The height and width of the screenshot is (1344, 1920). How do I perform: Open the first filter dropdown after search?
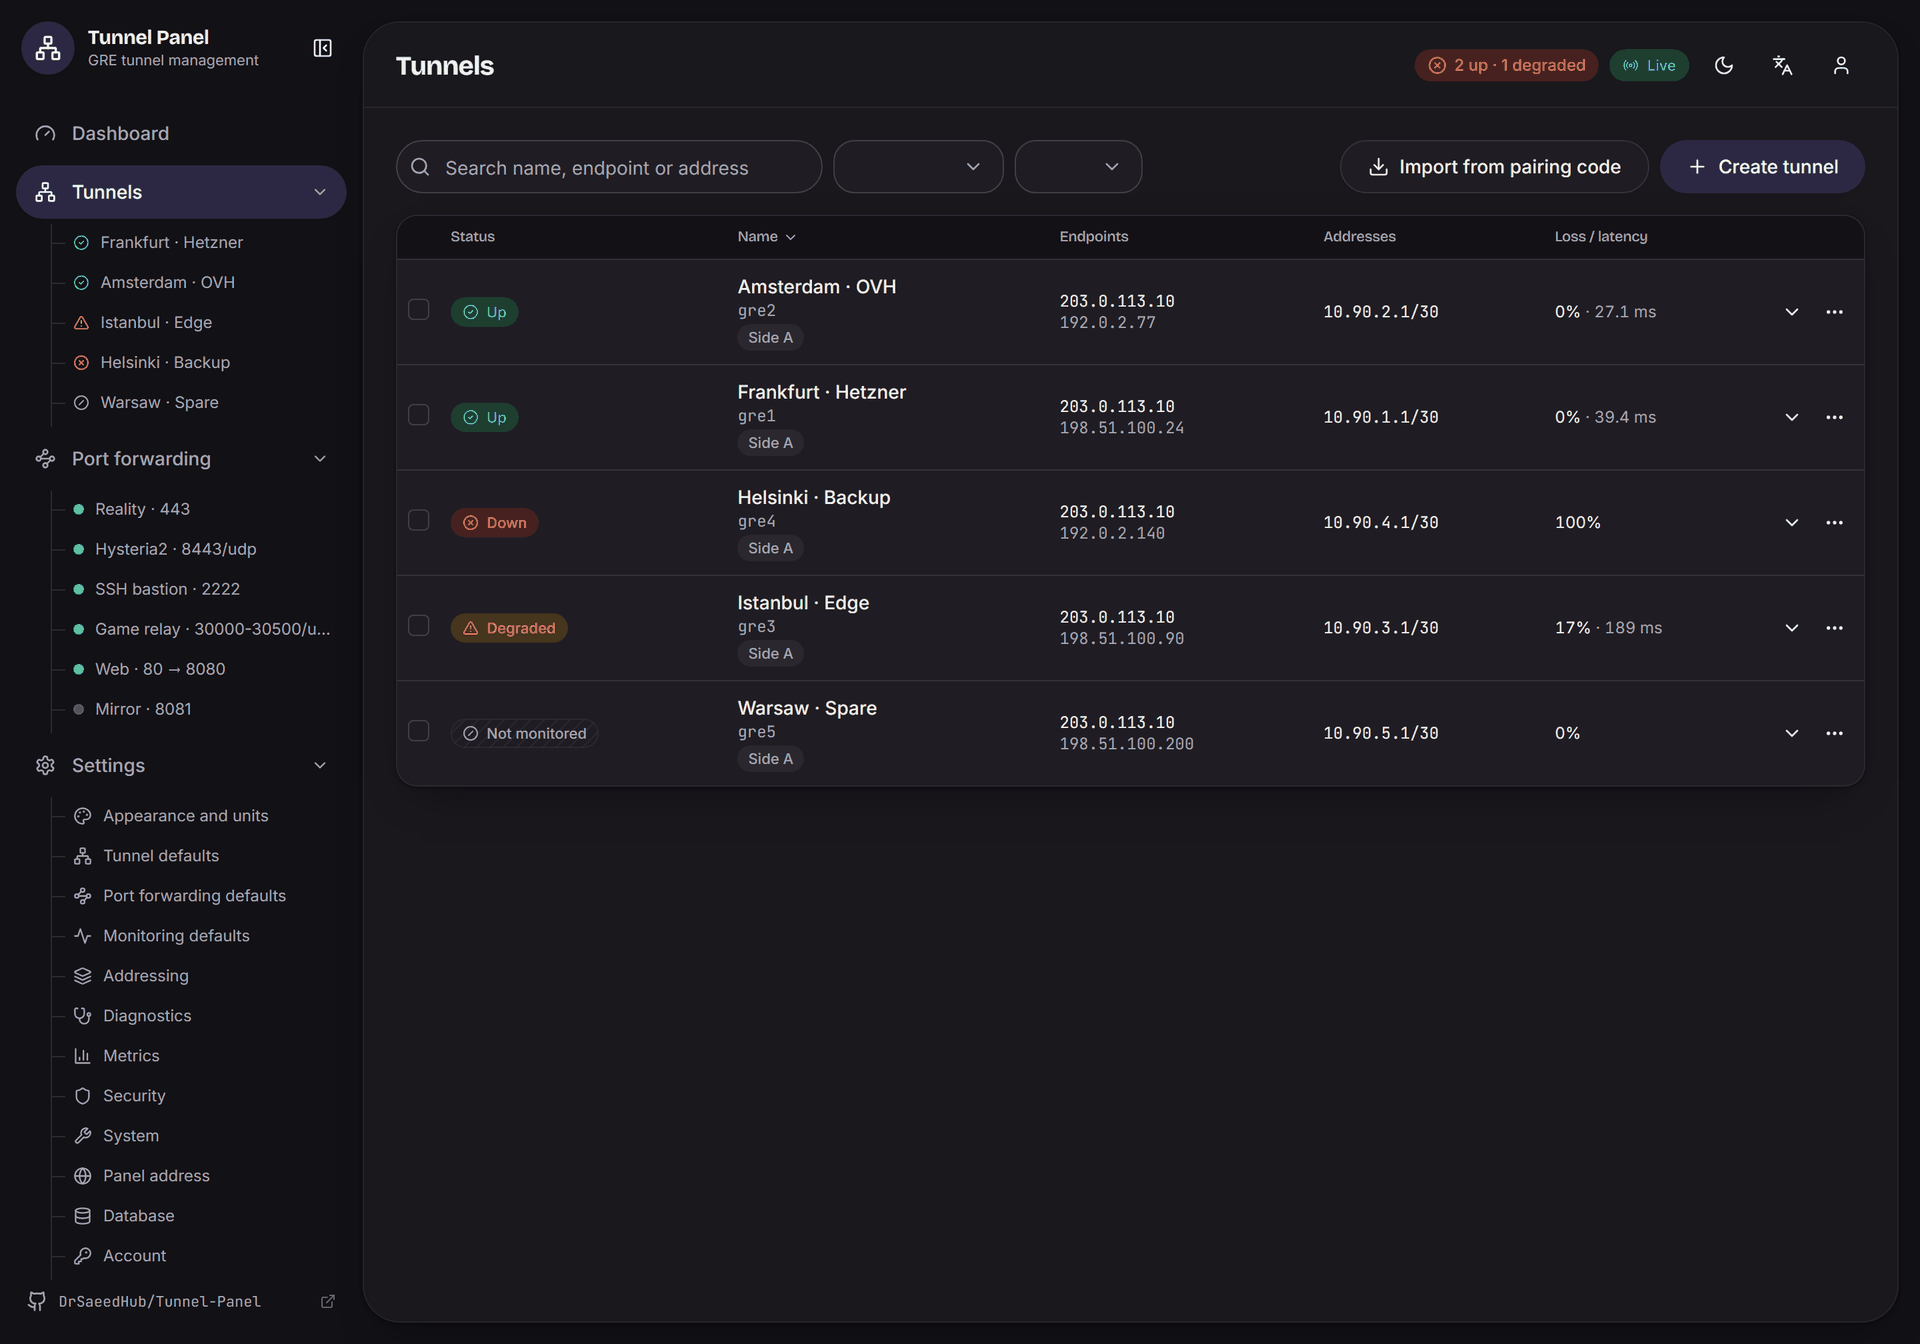click(918, 167)
